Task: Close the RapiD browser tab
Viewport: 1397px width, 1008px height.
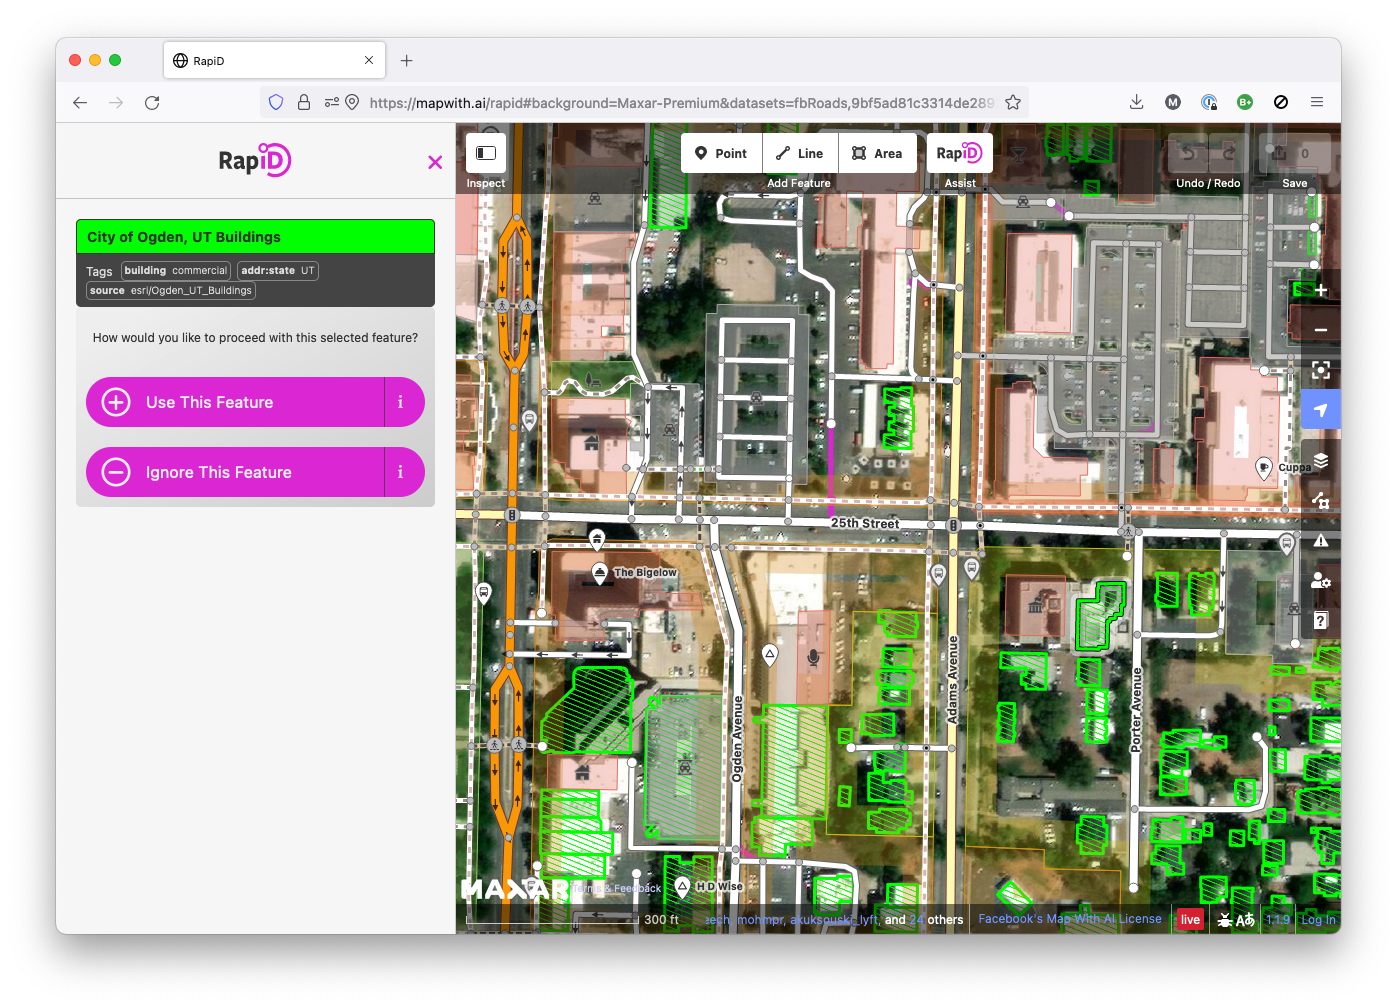Action: (x=369, y=61)
